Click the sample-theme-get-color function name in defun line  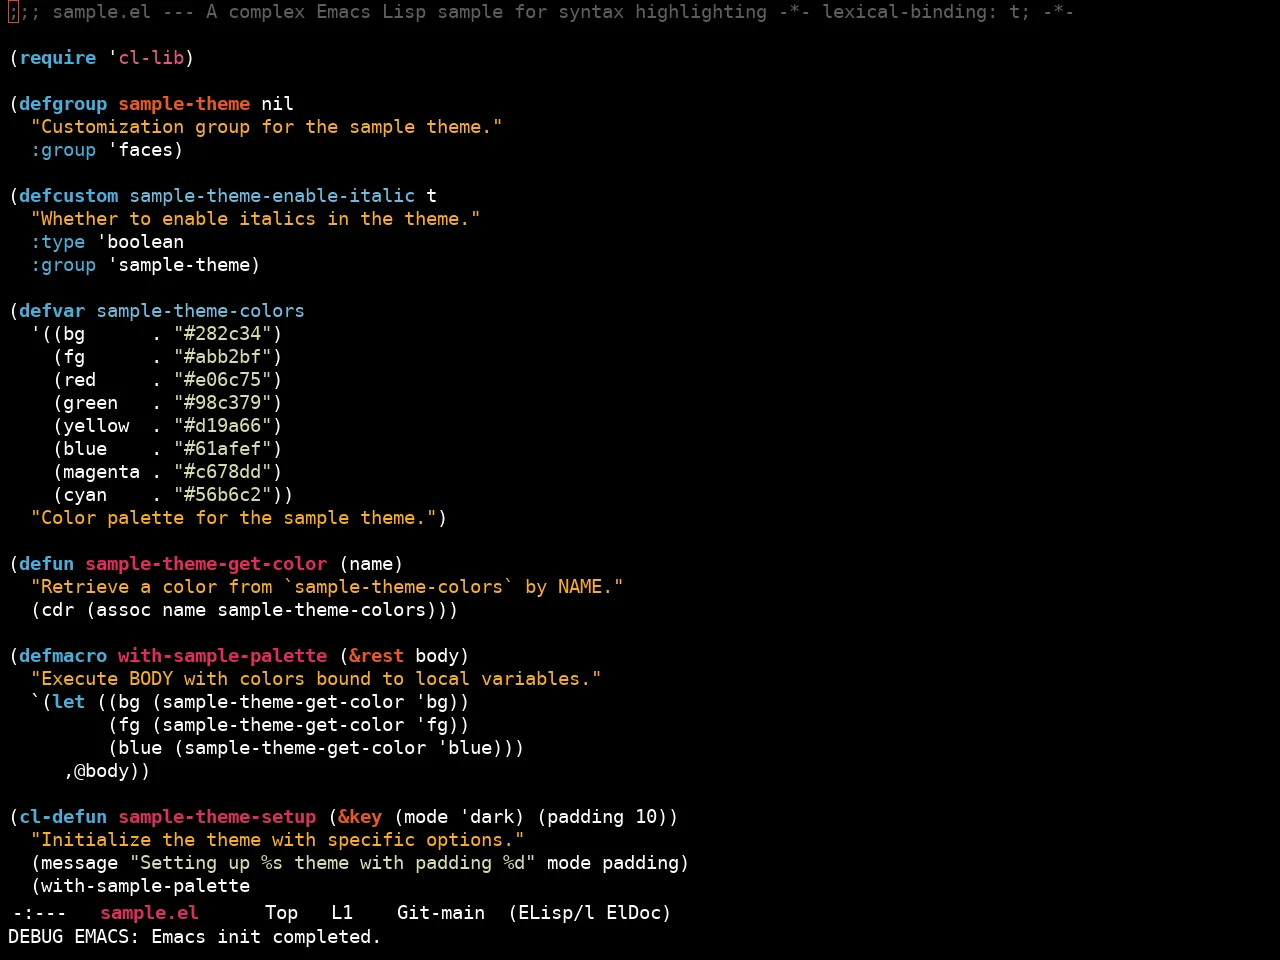[x=206, y=564]
